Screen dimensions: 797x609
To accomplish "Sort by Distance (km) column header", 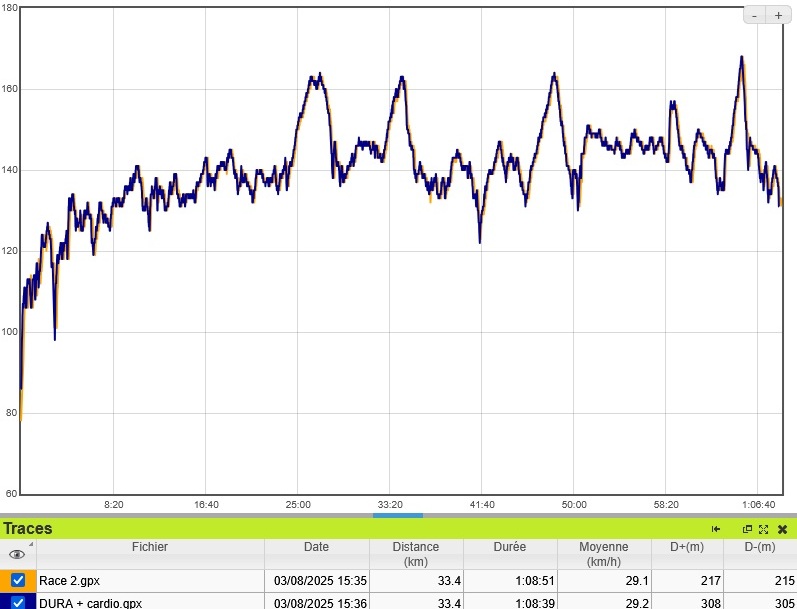I will point(415,553).
